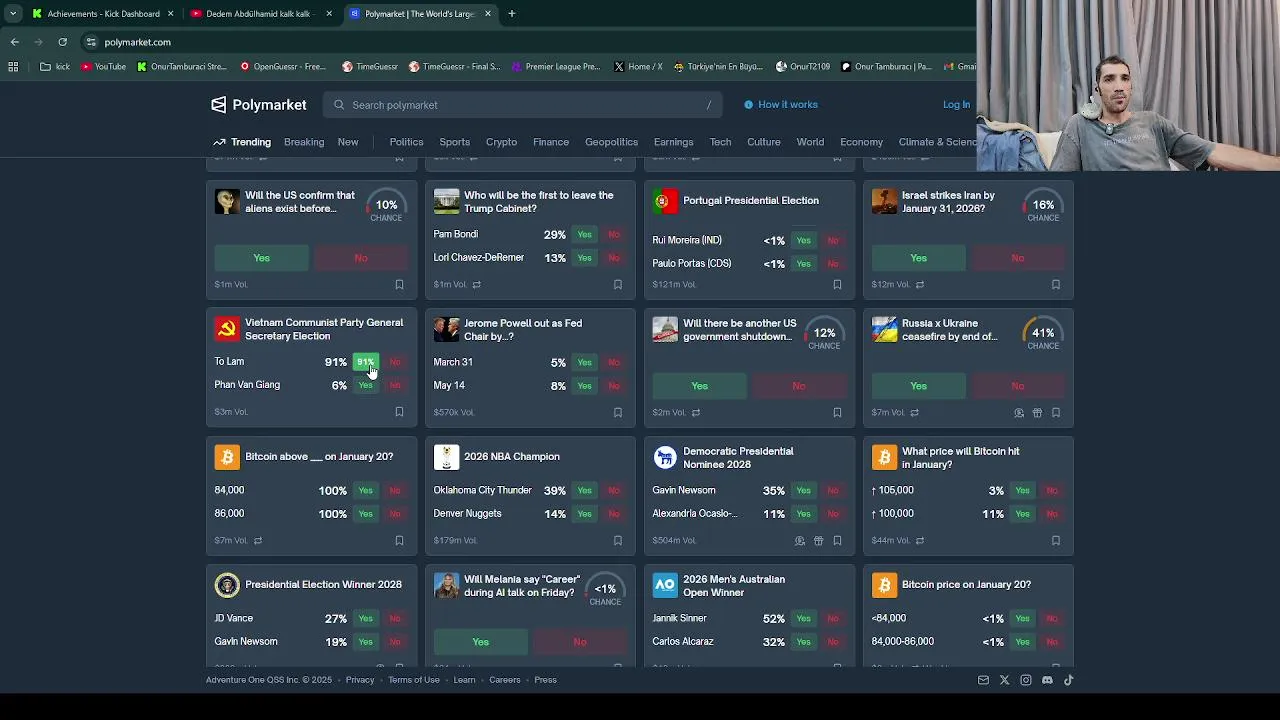The height and width of the screenshot is (720, 1280).
Task: Click gift icon on Russia x Ukraine card
Action: [x=1037, y=412]
